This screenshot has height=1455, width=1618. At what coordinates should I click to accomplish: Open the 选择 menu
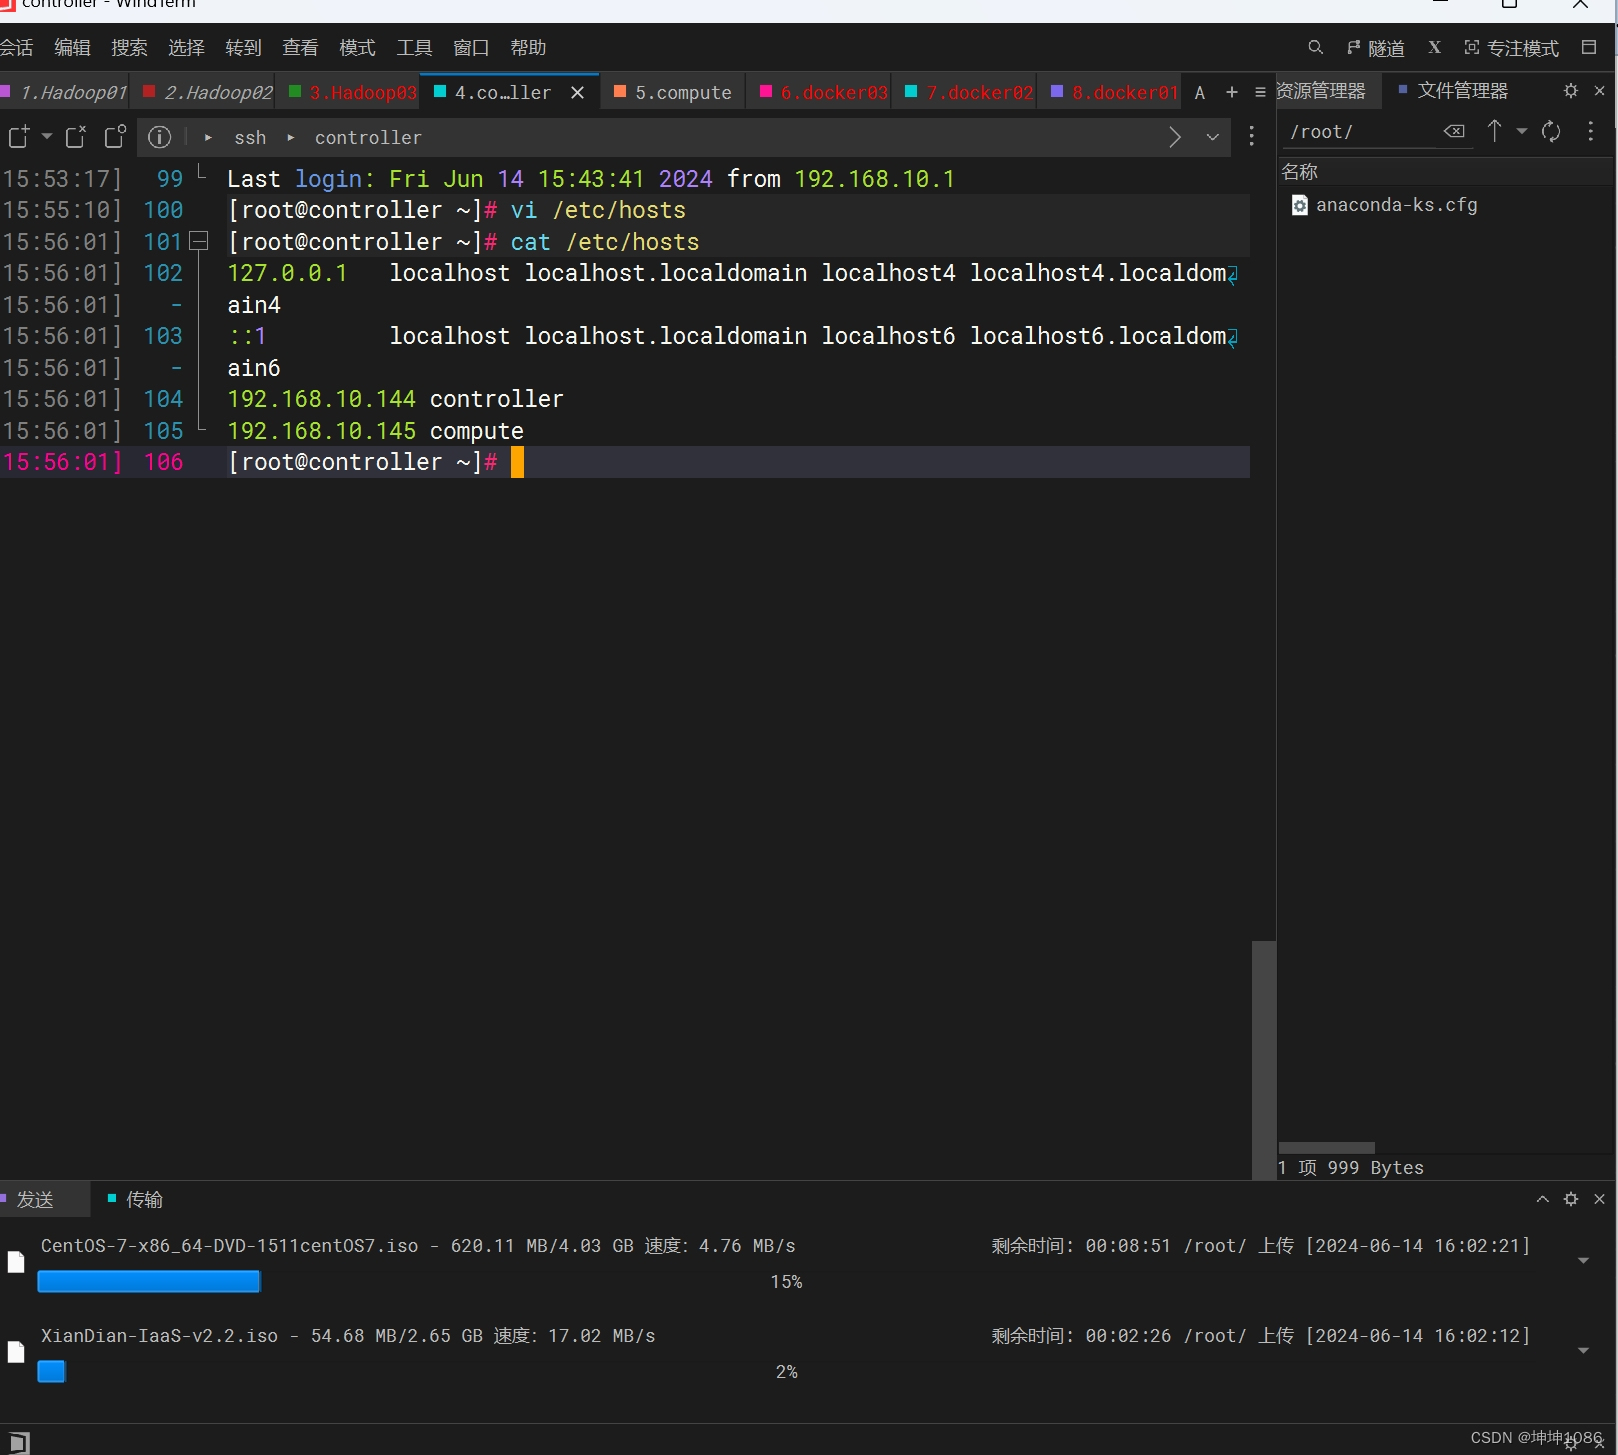coord(186,47)
